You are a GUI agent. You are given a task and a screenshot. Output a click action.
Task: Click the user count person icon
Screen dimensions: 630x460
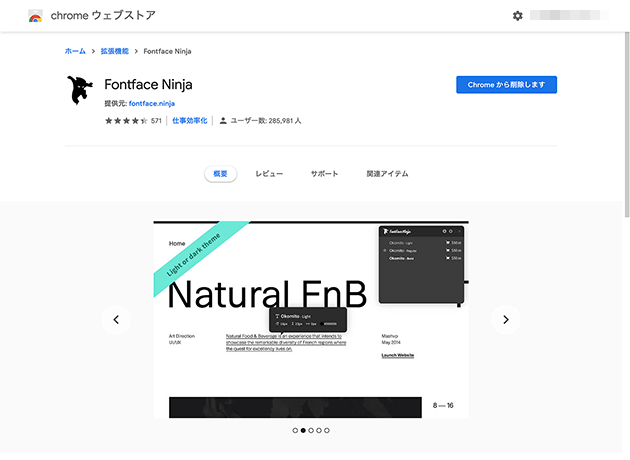pos(223,121)
